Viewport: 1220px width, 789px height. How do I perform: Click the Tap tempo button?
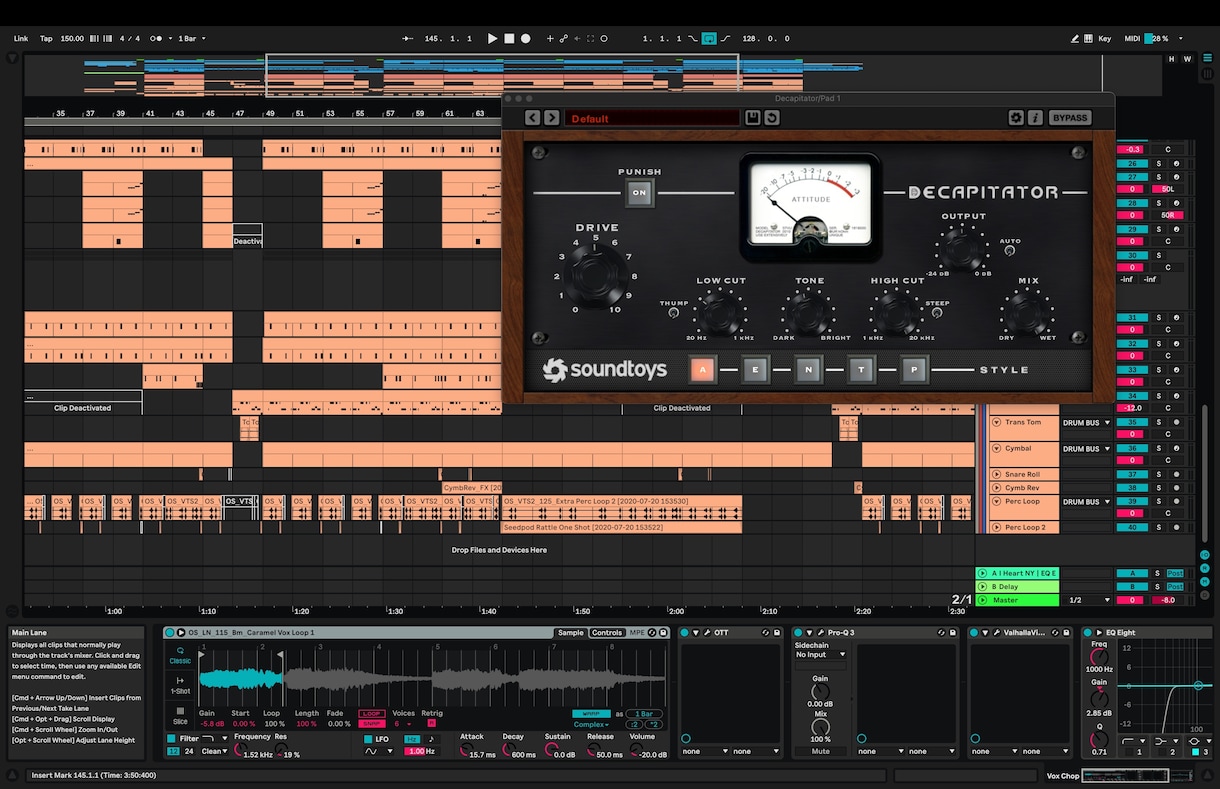(x=46, y=39)
